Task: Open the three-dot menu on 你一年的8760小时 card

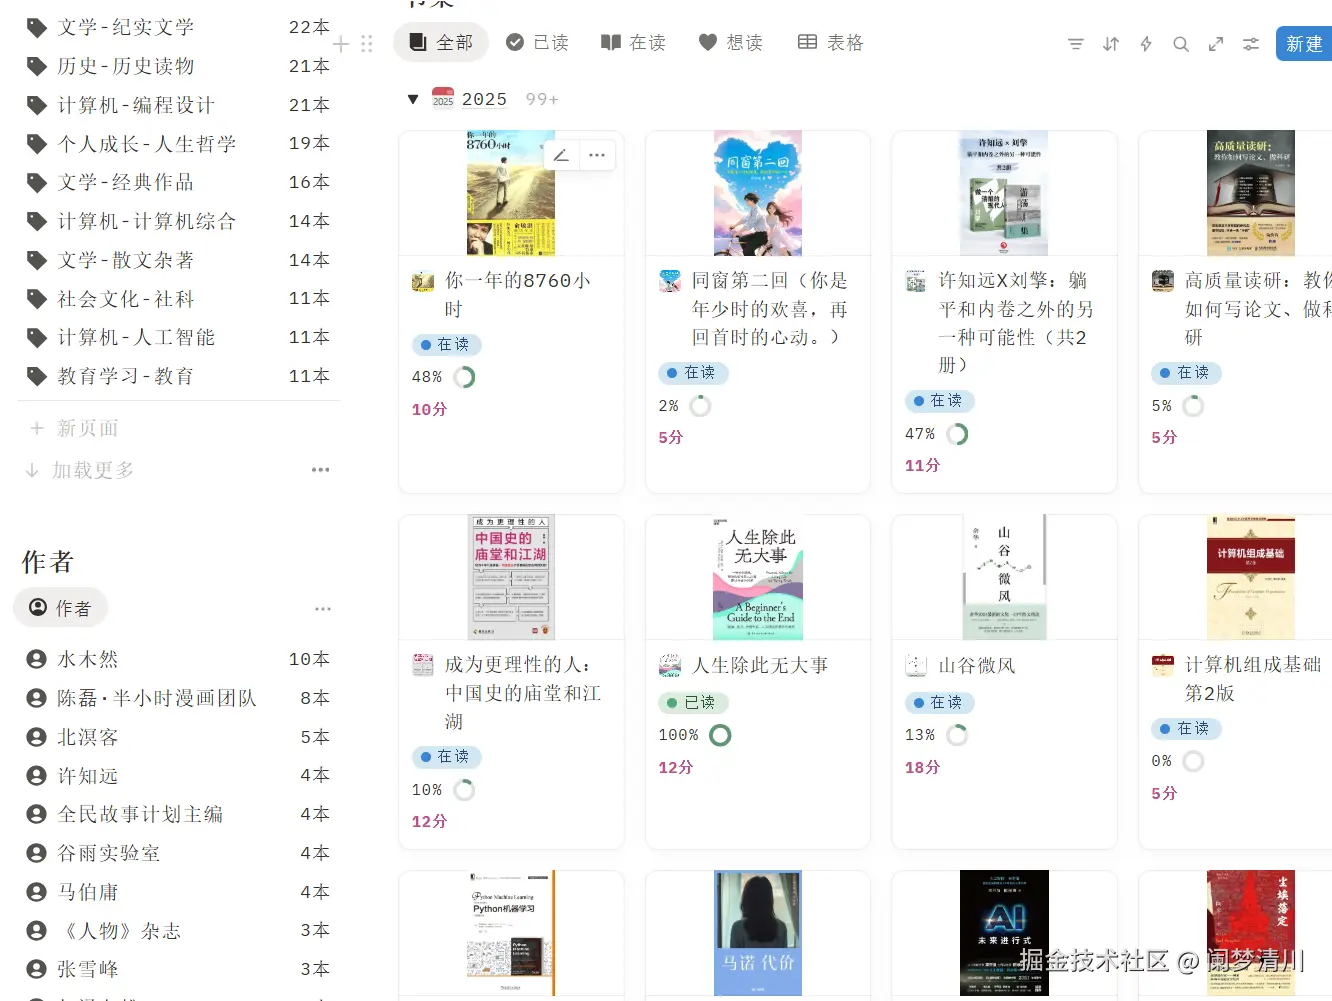Action: pyautogui.click(x=597, y=155)
